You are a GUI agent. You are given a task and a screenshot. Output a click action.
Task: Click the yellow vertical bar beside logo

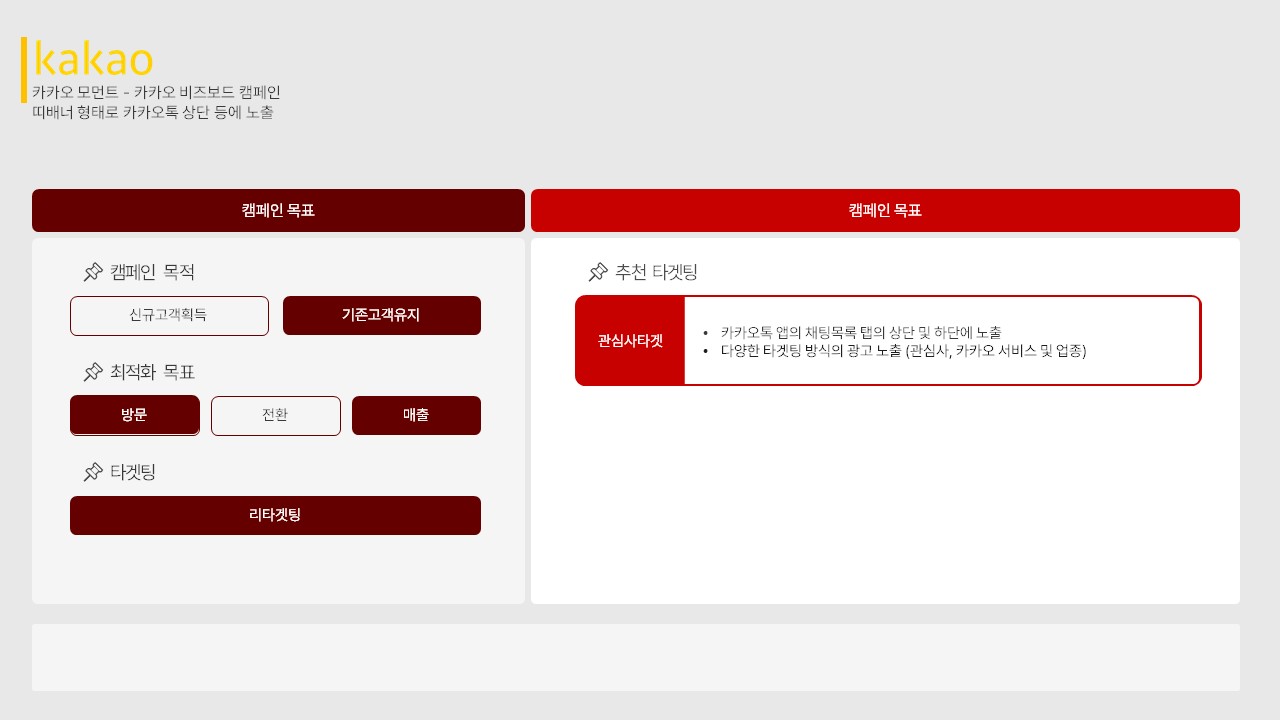pyautogui.click(x=24, y=70)
